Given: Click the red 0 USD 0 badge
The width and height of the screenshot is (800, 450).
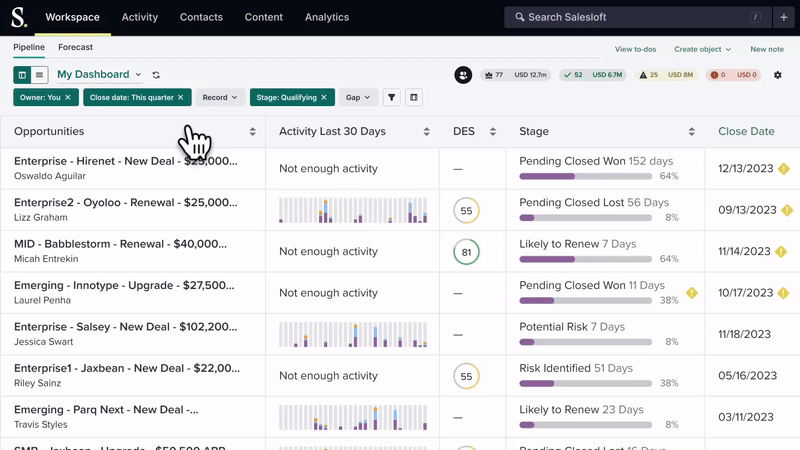Looking at the screenshot, I should (x=734, y=75).
